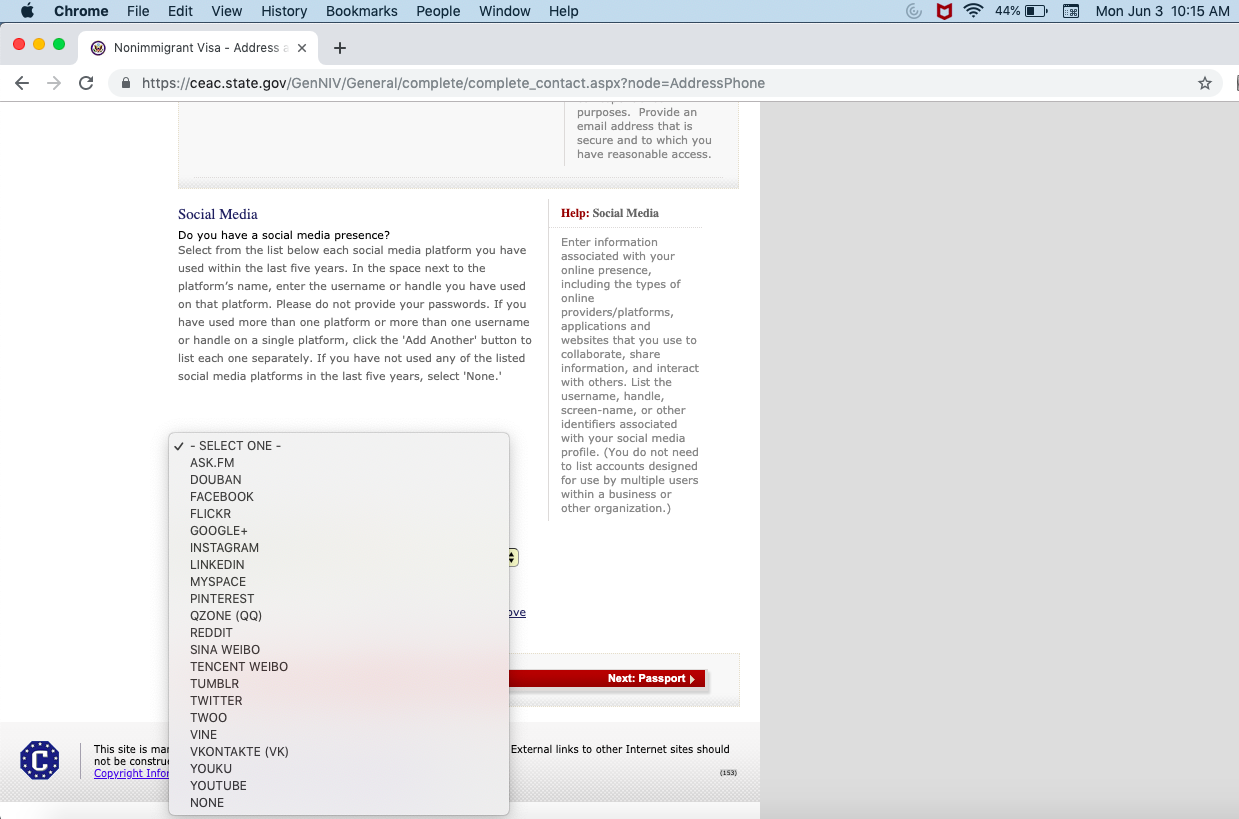Choose YOUKU from the list
Image resolution: width=1239 pixels, height=819 pixels.
tap(339, 769)
